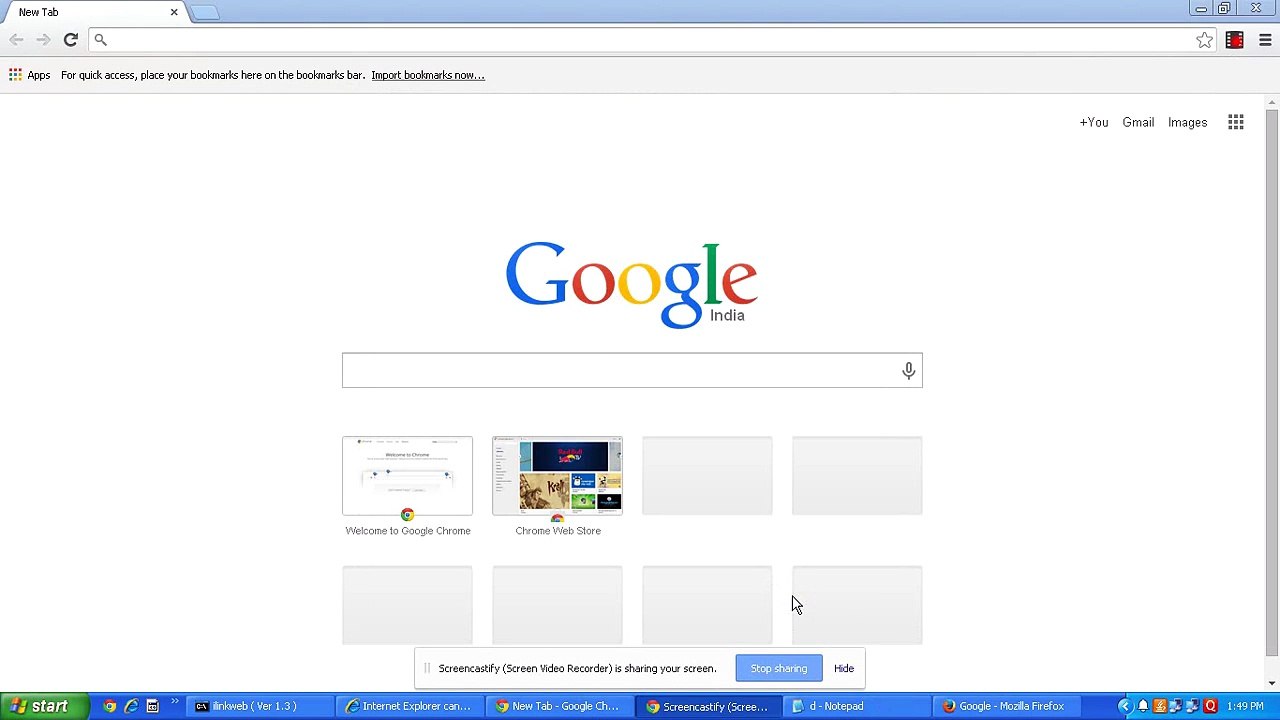Open the Google apps grid icon
Viewport: 1280px width, 720px height.
pos(1236,122)
